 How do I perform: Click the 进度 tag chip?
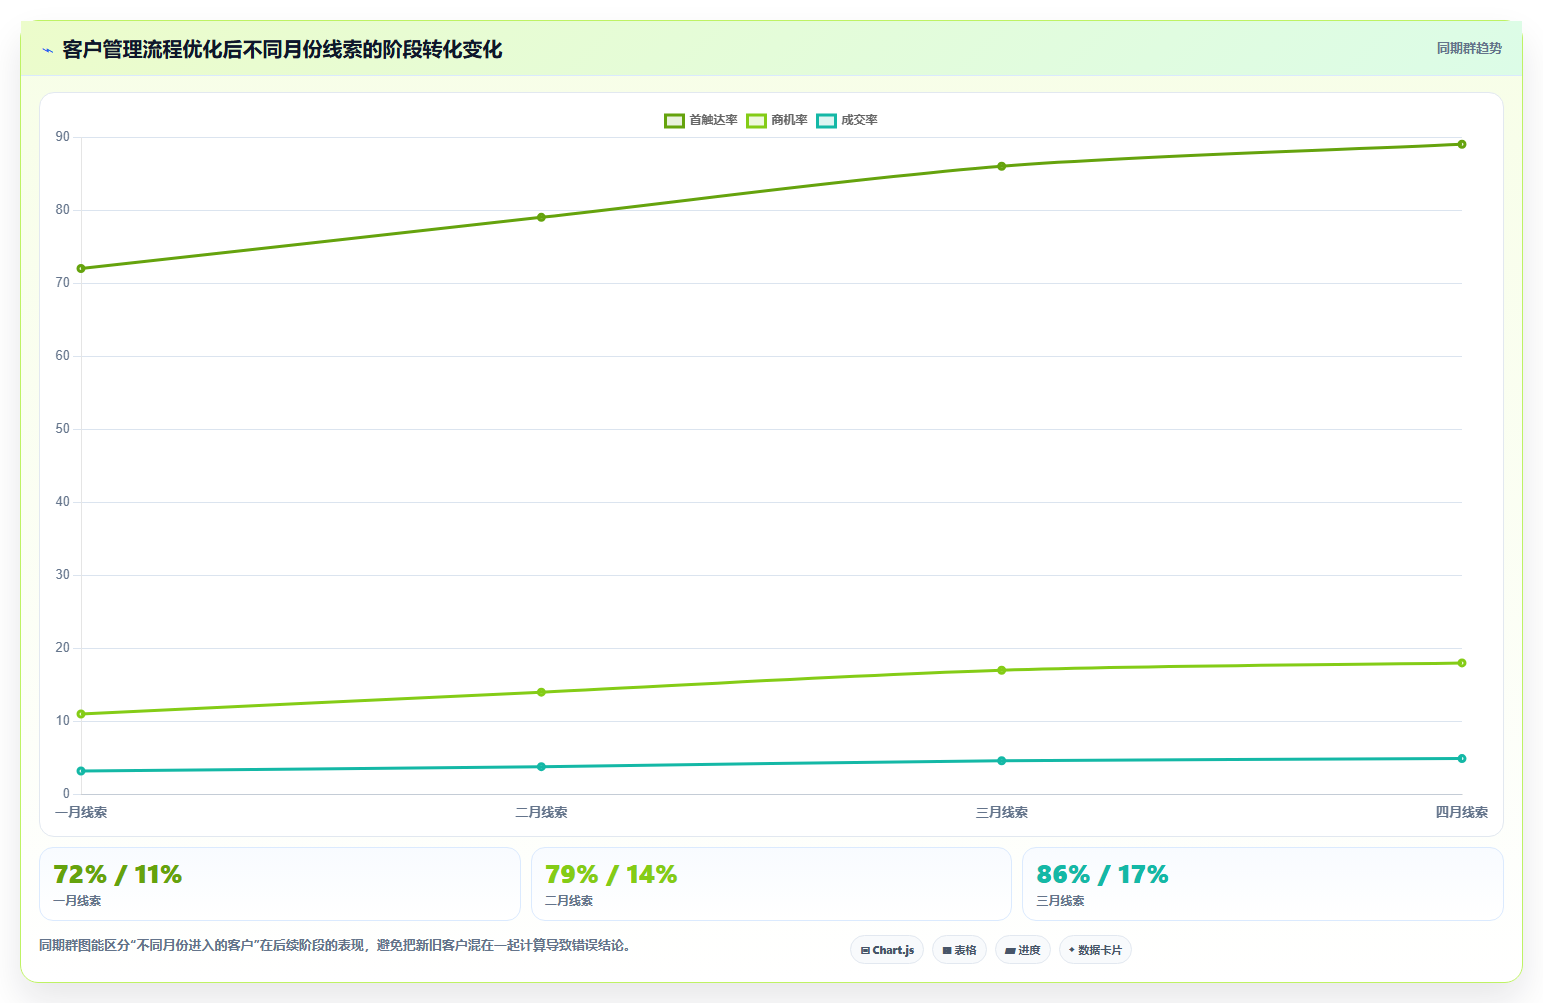(1022, 950)
